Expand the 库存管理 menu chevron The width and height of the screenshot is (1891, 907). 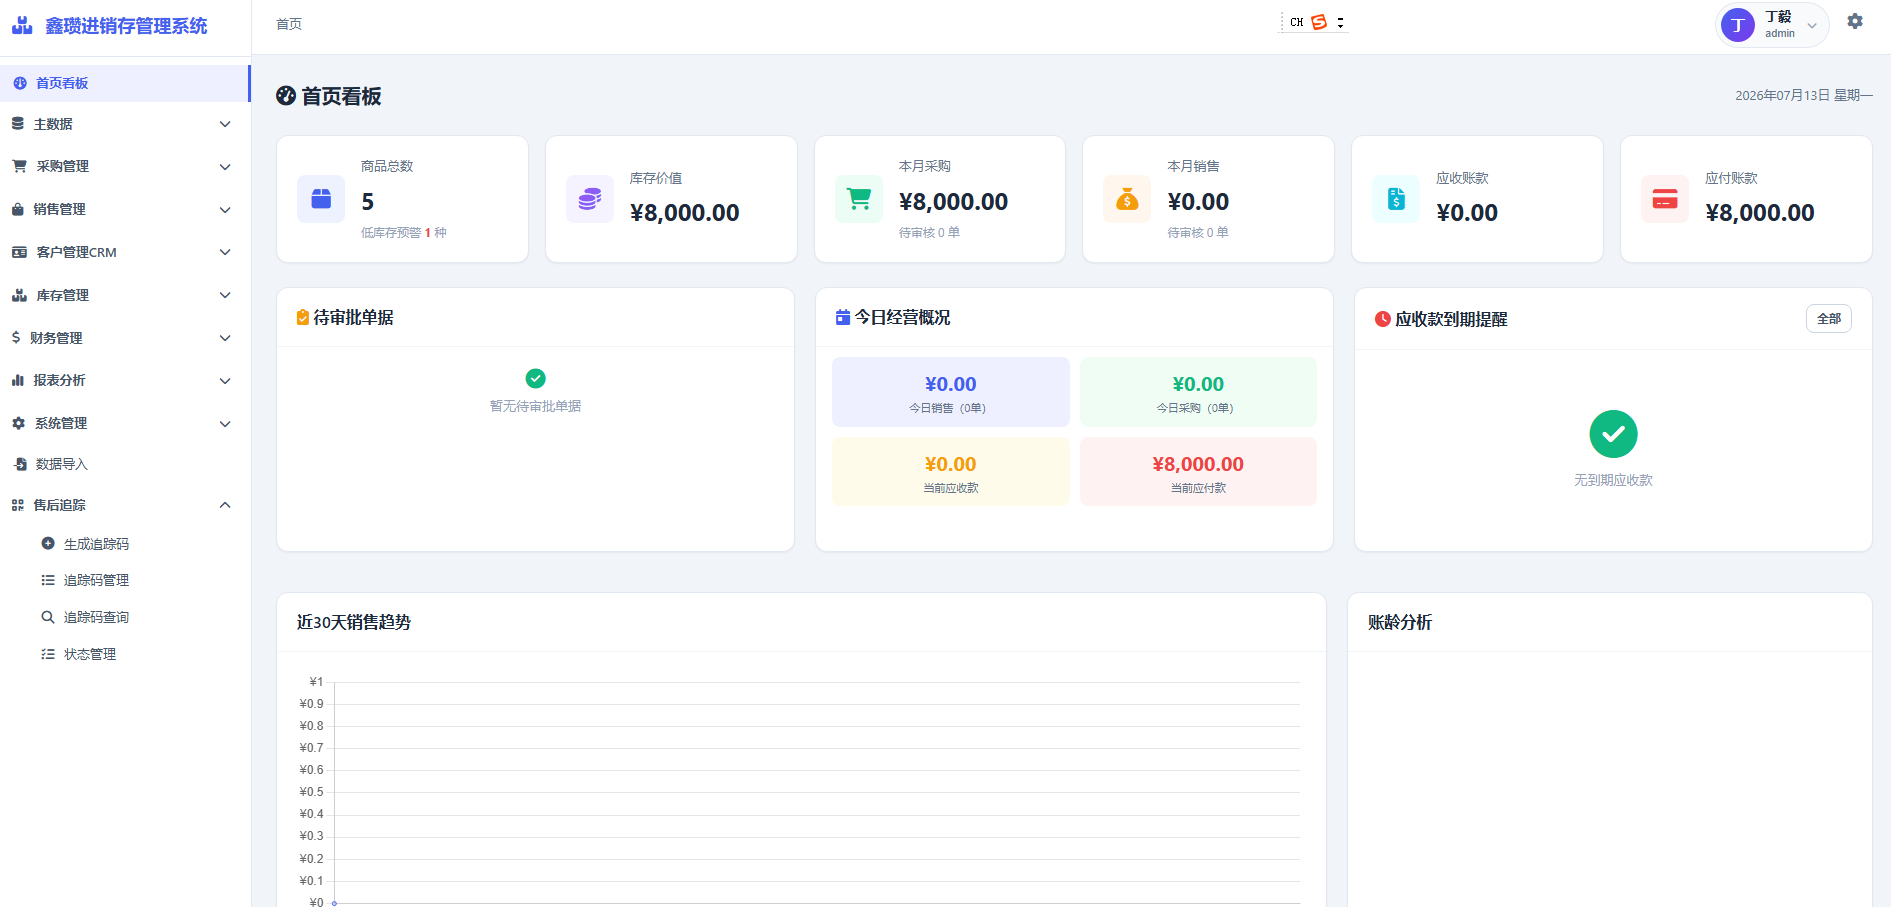point(225,295)
